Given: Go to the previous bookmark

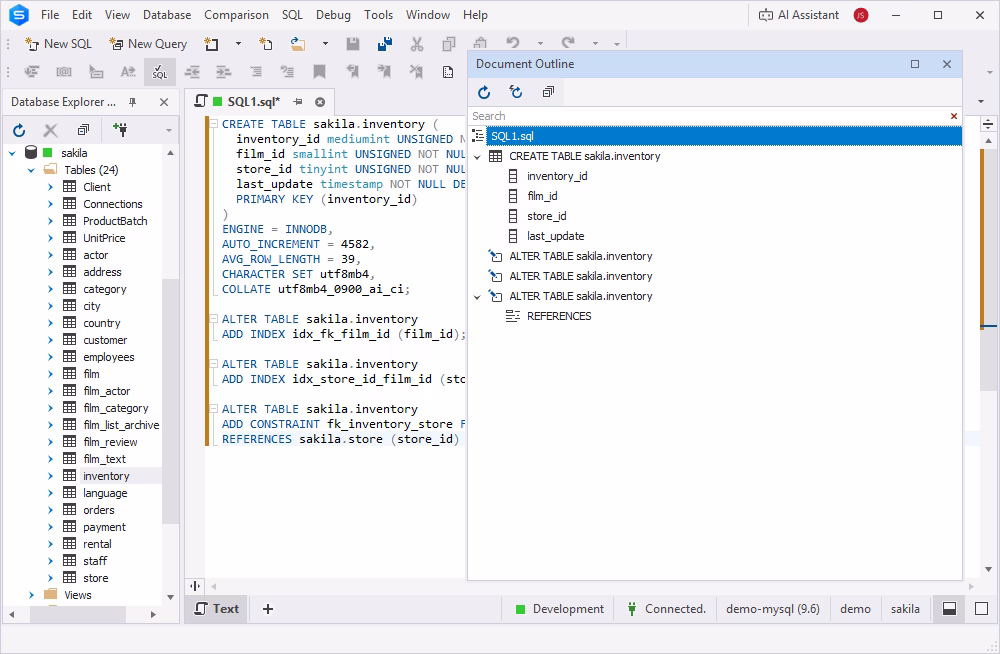Looking at the screenshot, I should point(352,72).
